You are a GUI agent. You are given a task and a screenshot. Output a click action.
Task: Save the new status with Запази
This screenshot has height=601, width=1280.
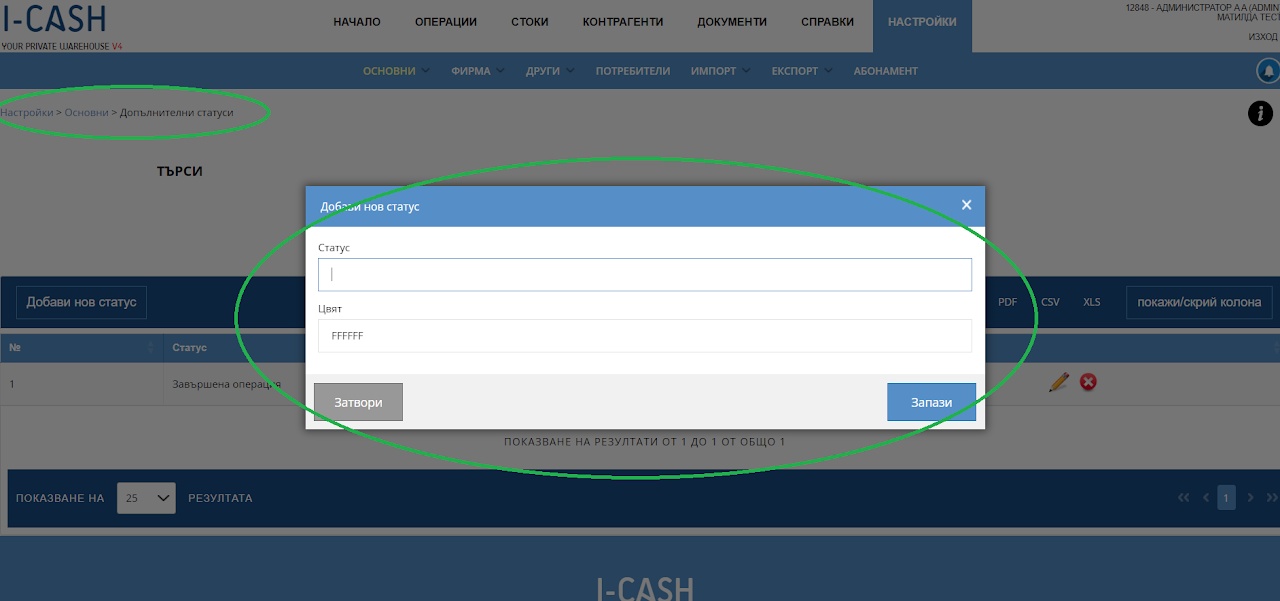point(931,402)
